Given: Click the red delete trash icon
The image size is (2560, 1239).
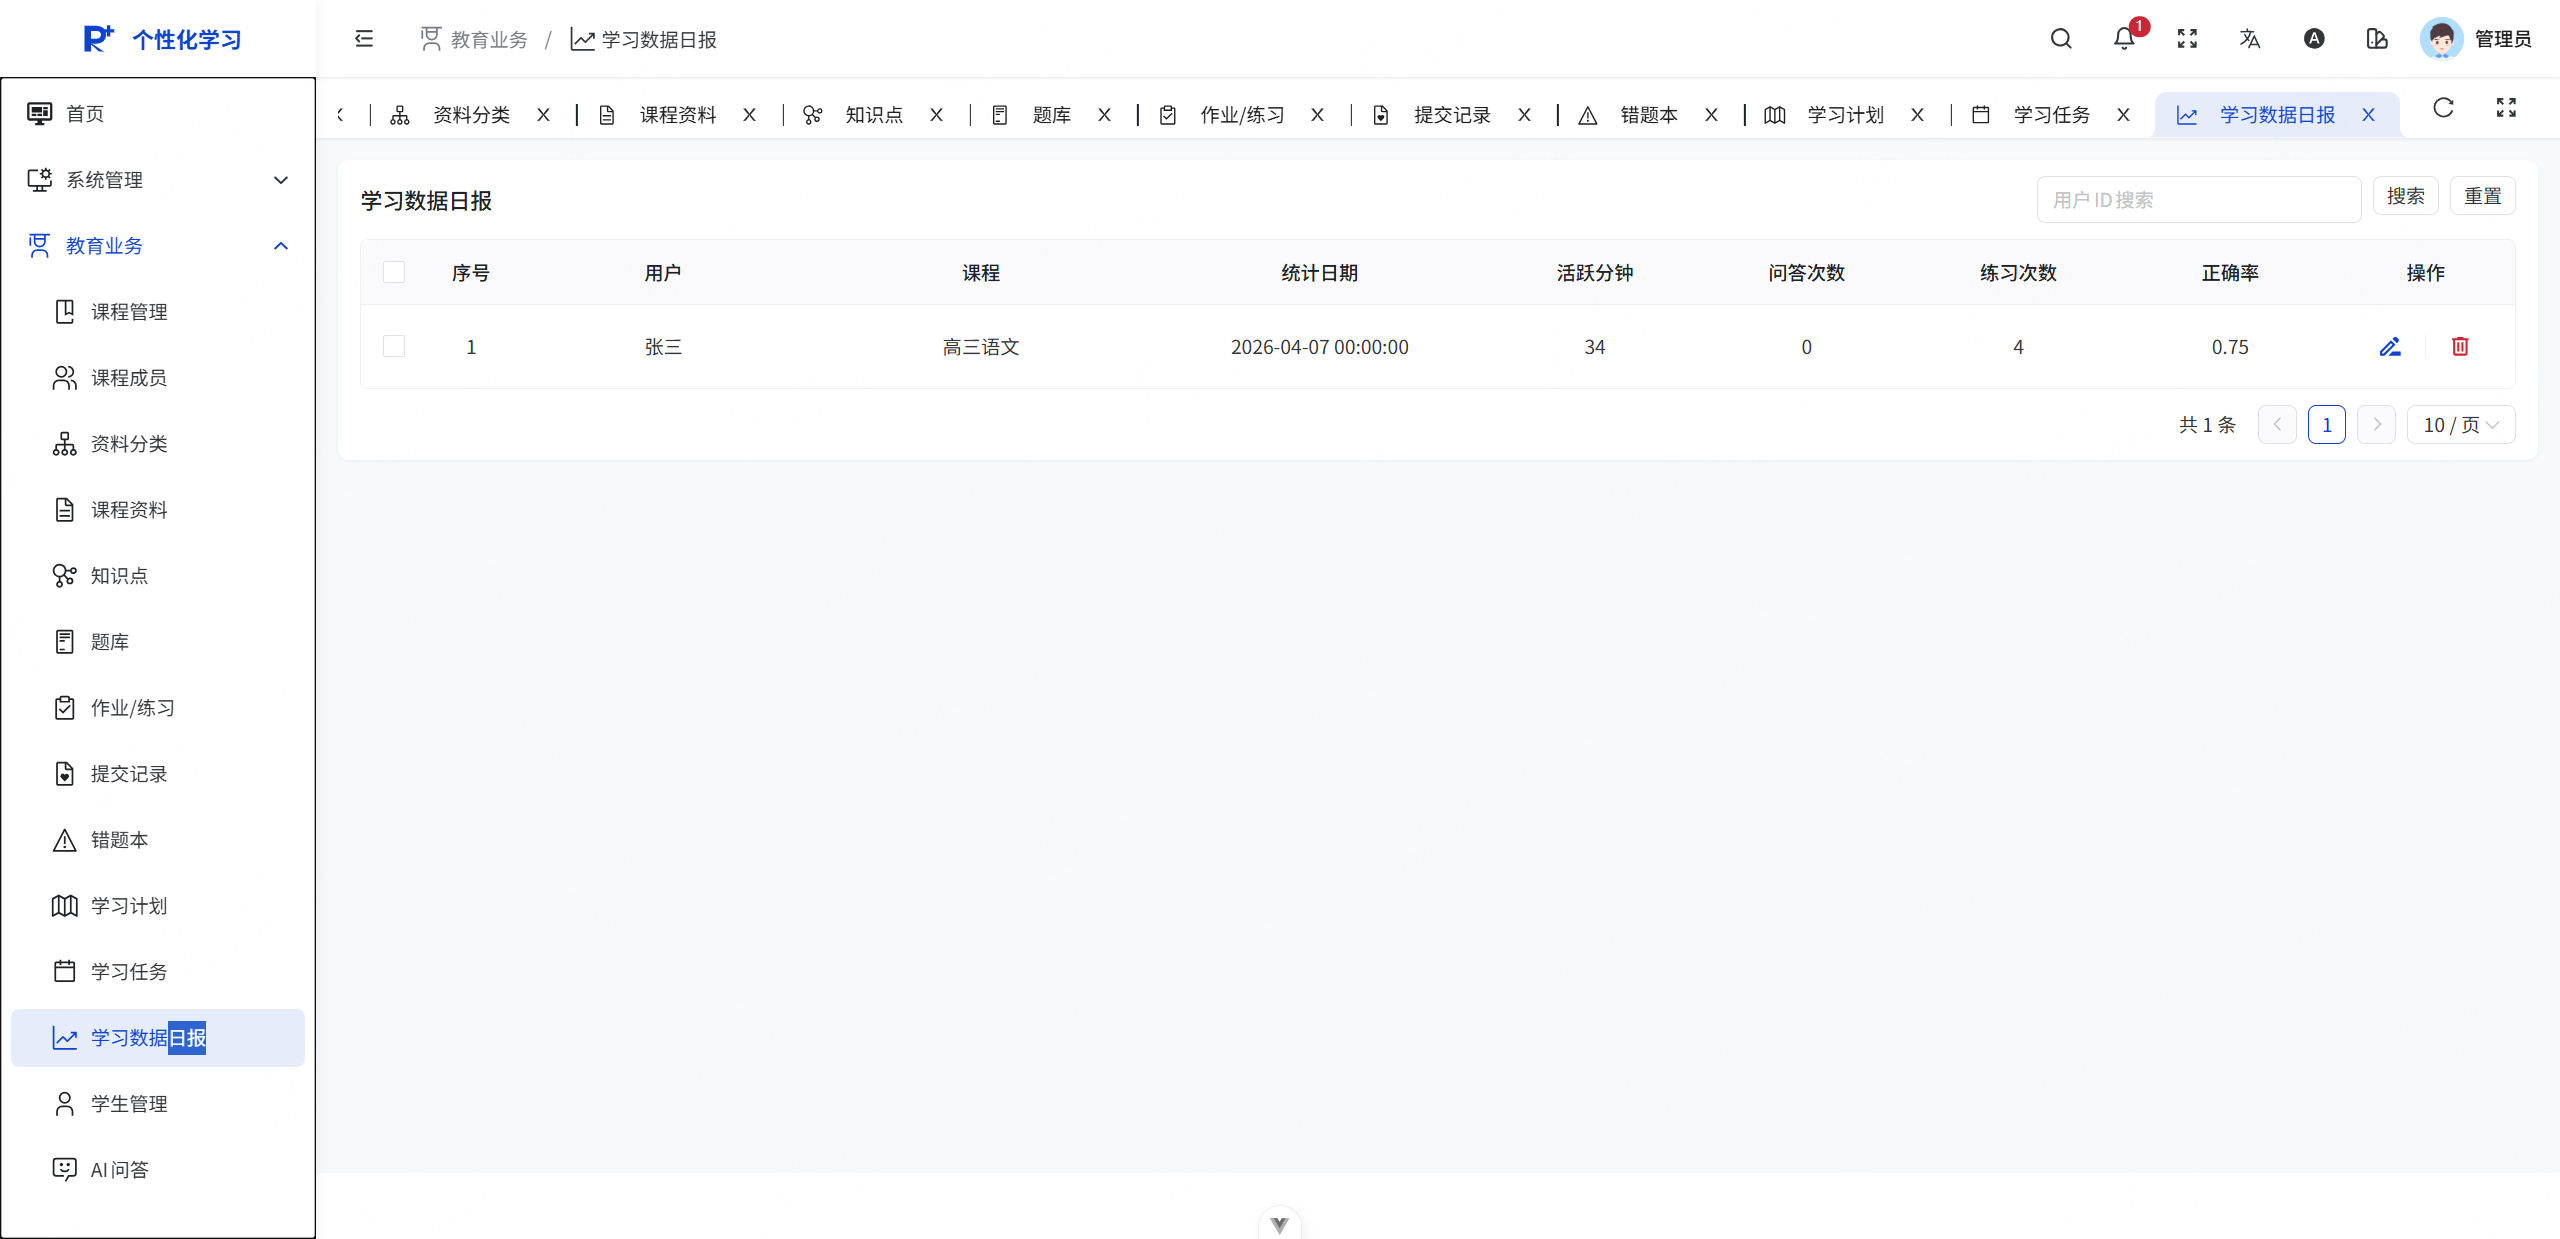Looking at the screenshot, I should click(2460, 347).
